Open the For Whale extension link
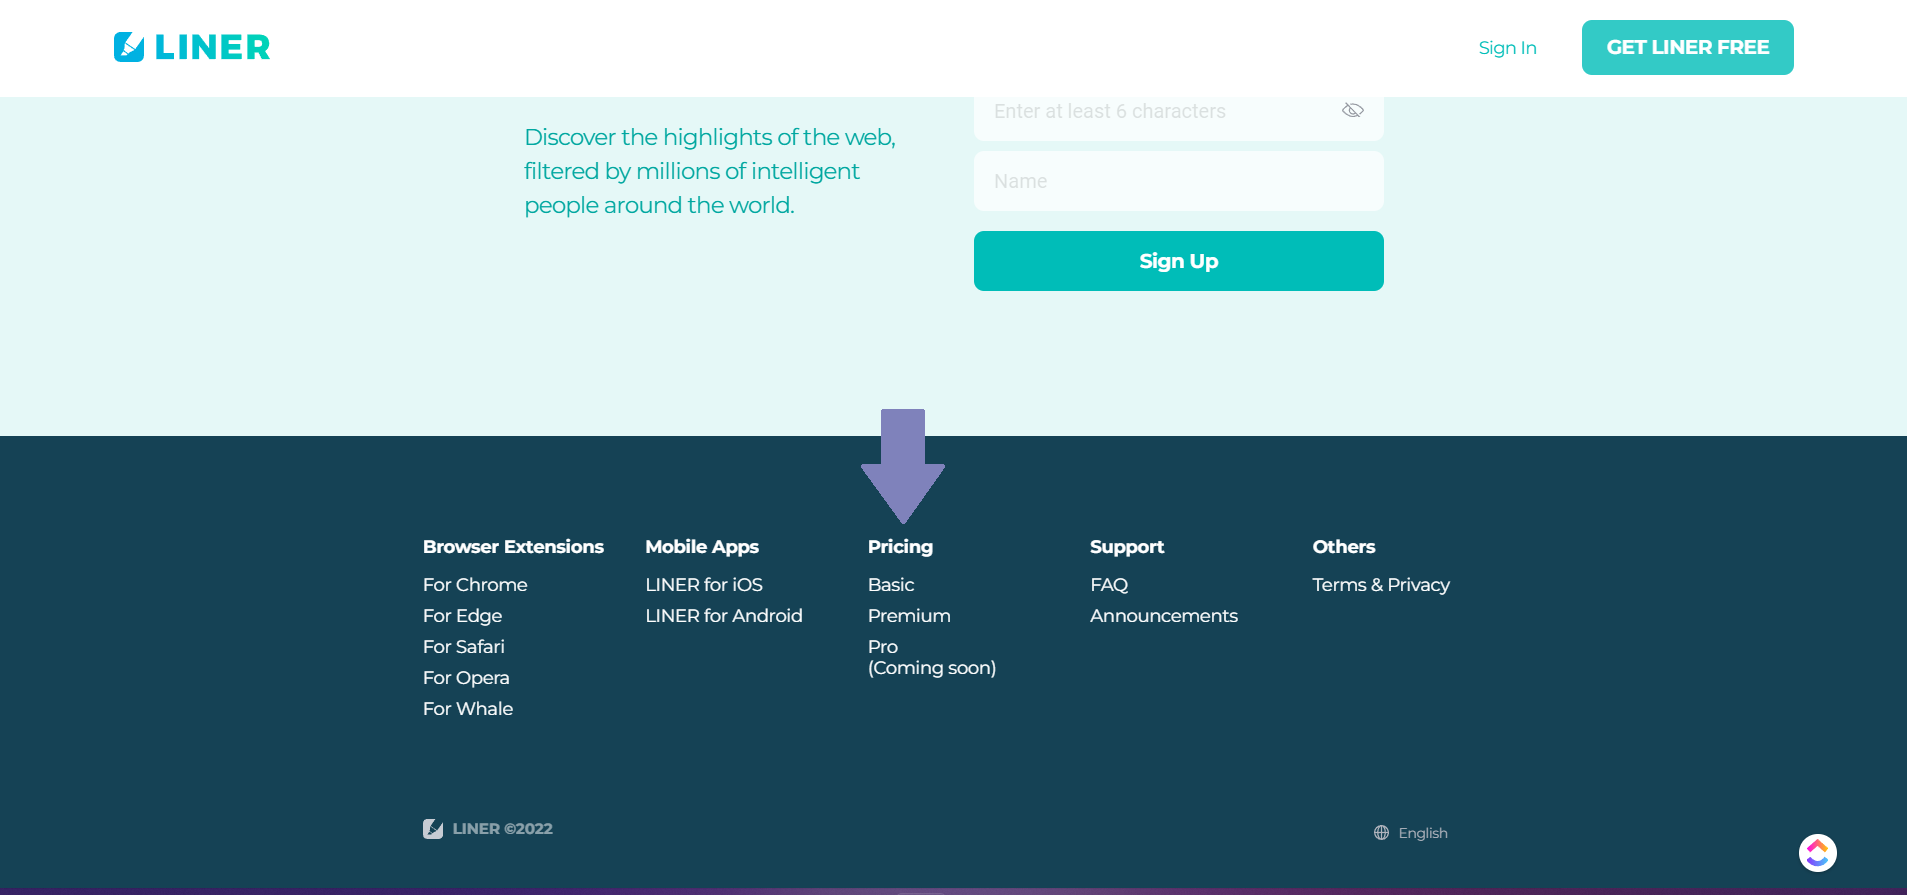Screen dimensions: 1907x895 468,709
